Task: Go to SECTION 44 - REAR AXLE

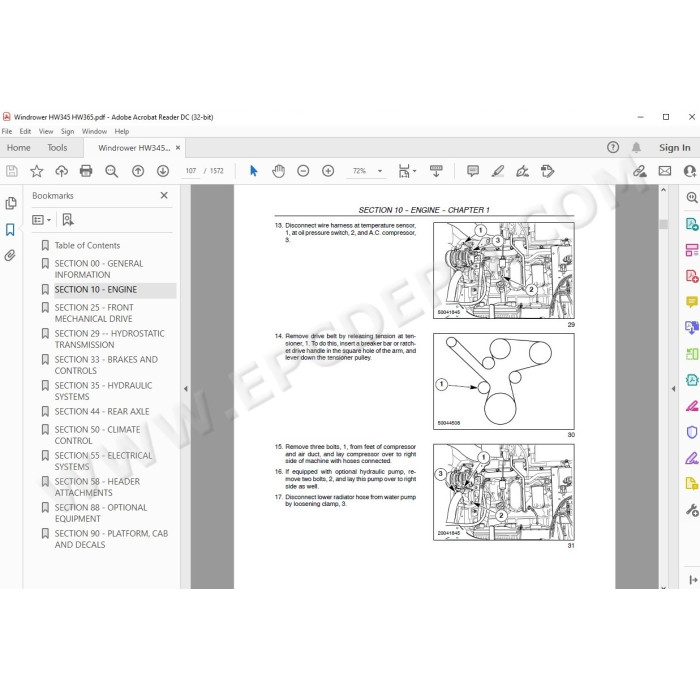Action: [x=102, y=411]
